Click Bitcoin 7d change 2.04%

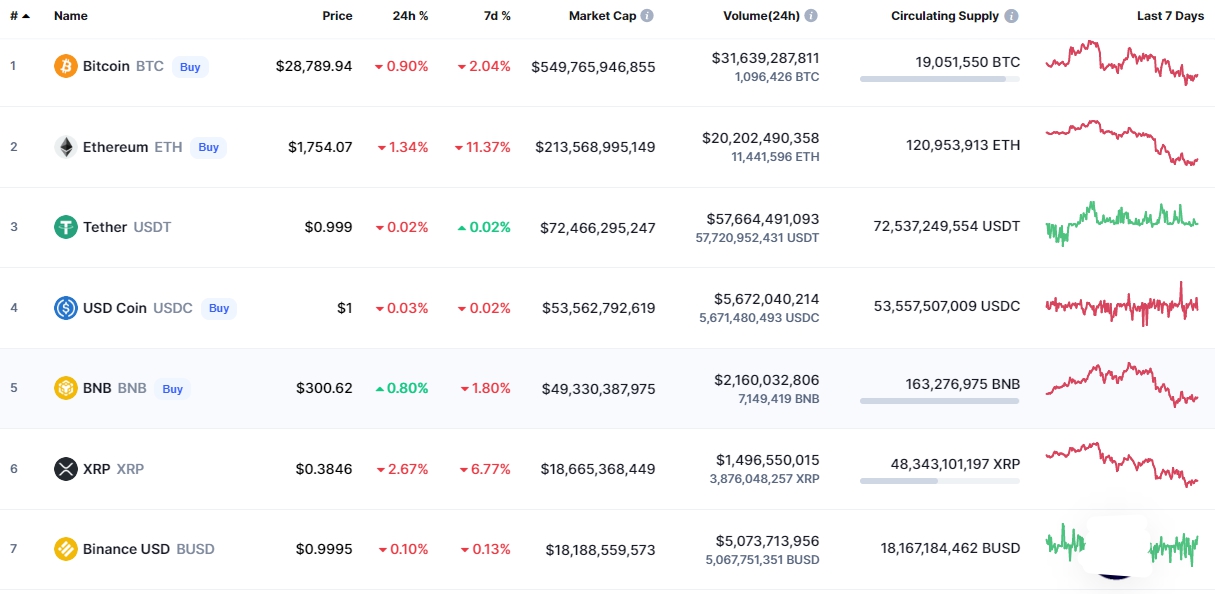click(x=484, y=66)
